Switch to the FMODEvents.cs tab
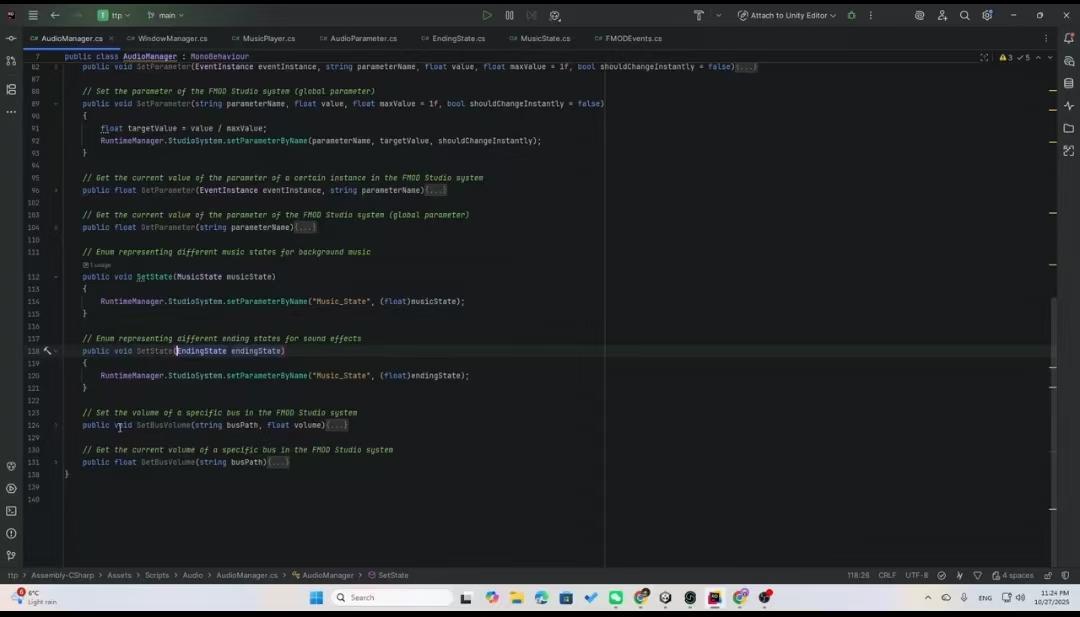Viewport: 1080px width, 617px height. coord(633,39)
